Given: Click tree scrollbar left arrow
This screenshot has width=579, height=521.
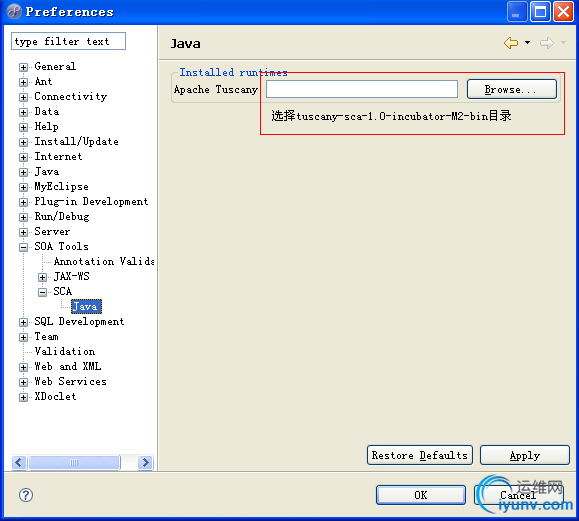Looking at the screenshot, I should pos(19,462).
